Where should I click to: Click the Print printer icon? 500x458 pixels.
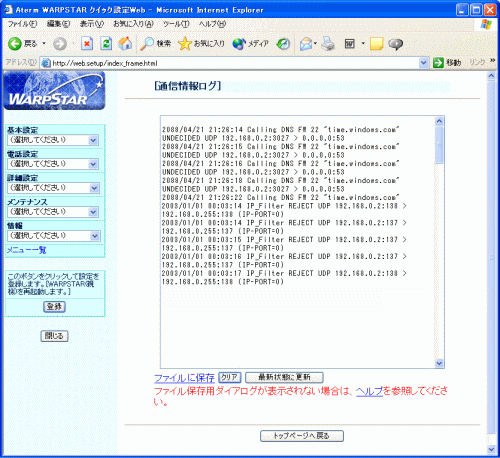point(328,44)
